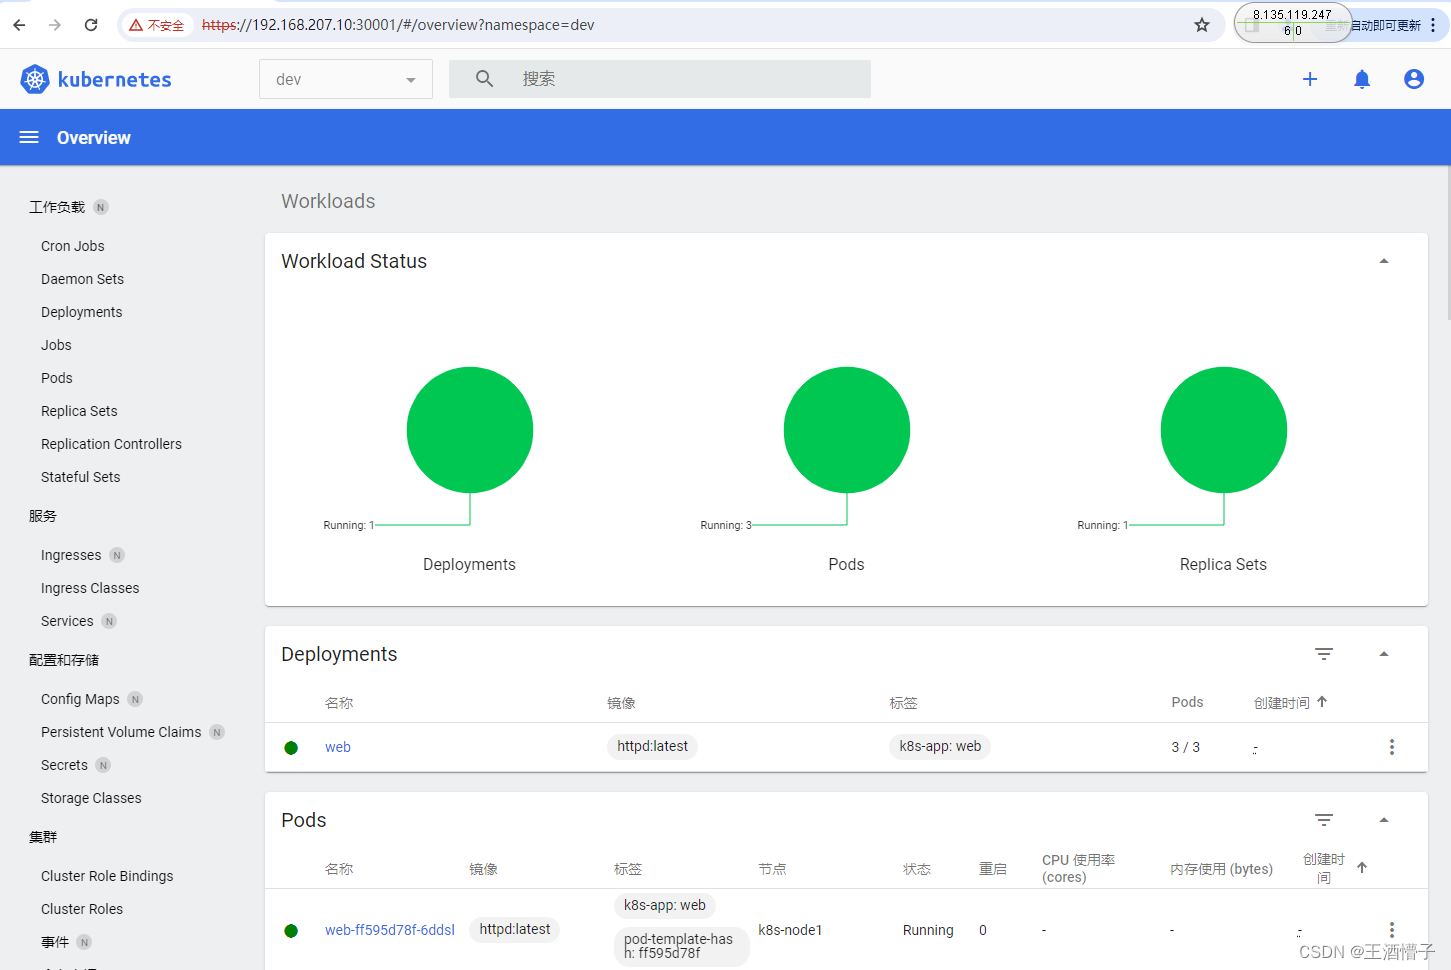
Task: Click the Deployments green status circle
Action: click(470, 430)
